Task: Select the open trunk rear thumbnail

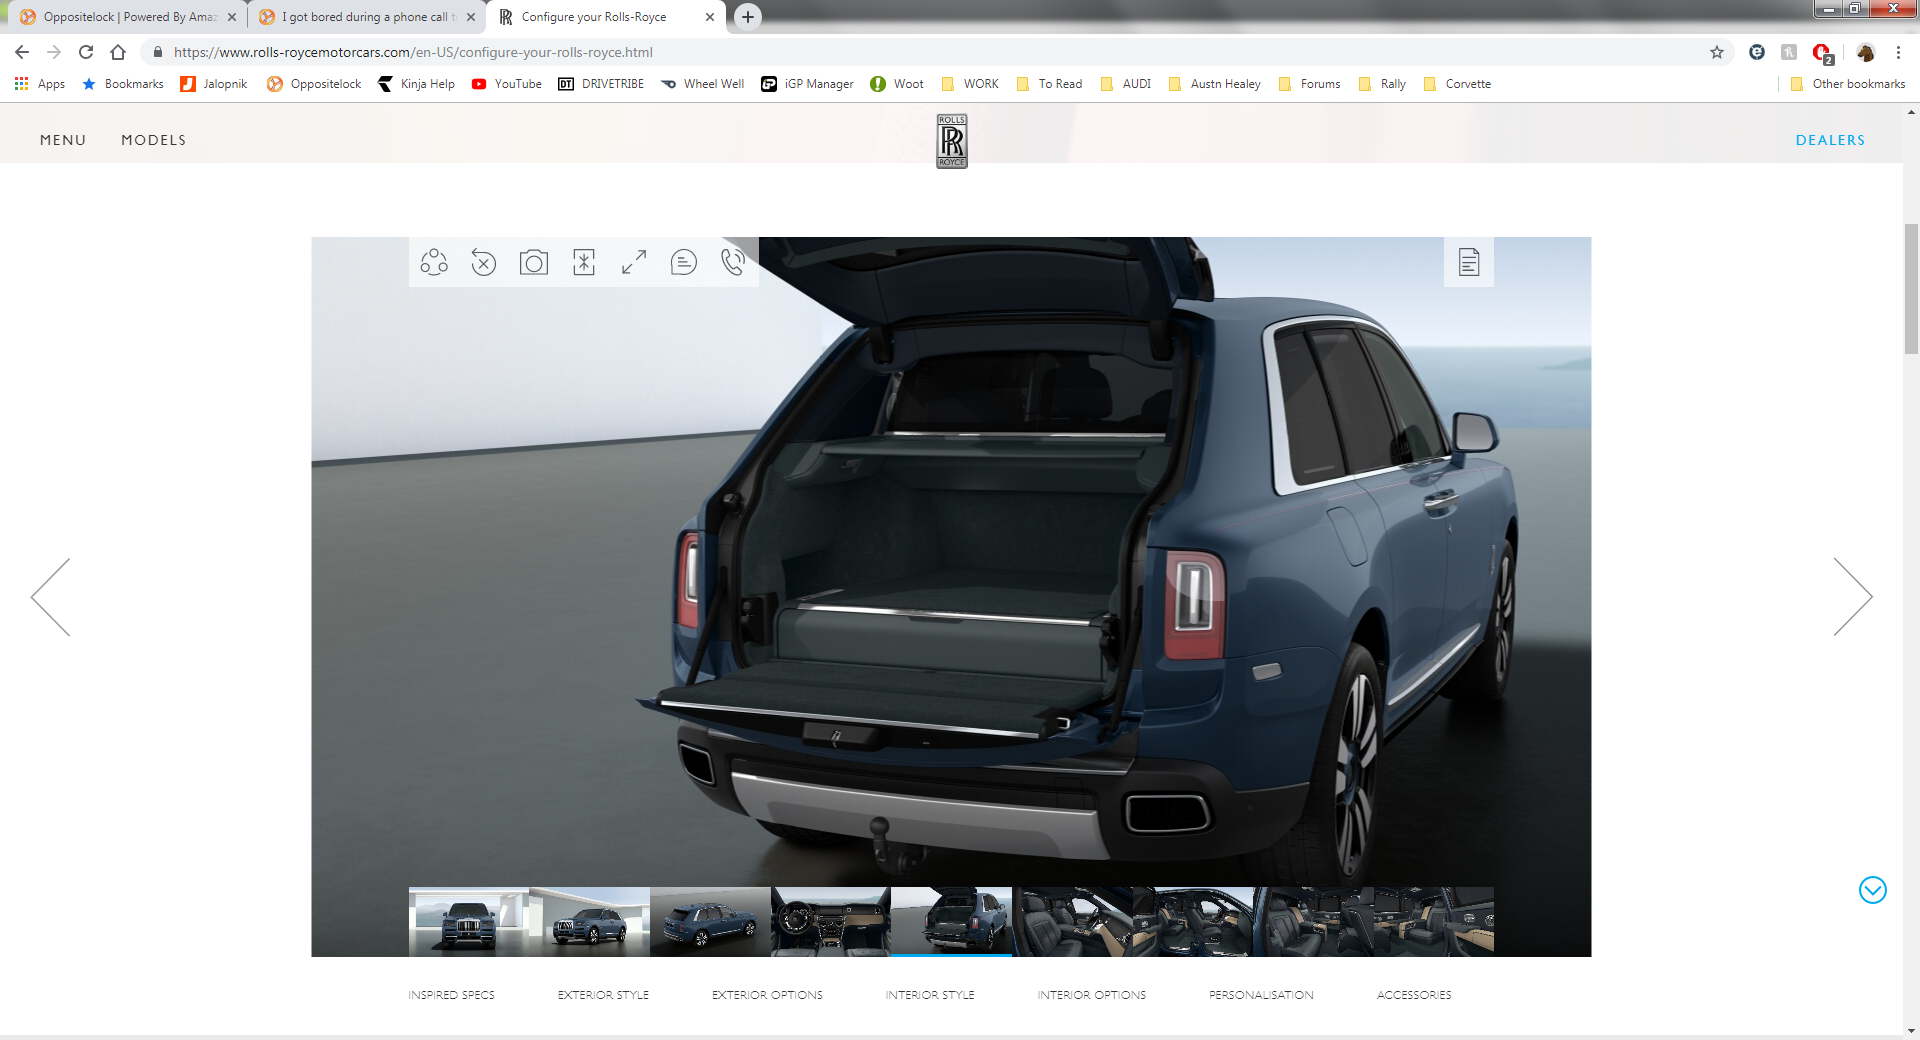Action: [952, 921]
